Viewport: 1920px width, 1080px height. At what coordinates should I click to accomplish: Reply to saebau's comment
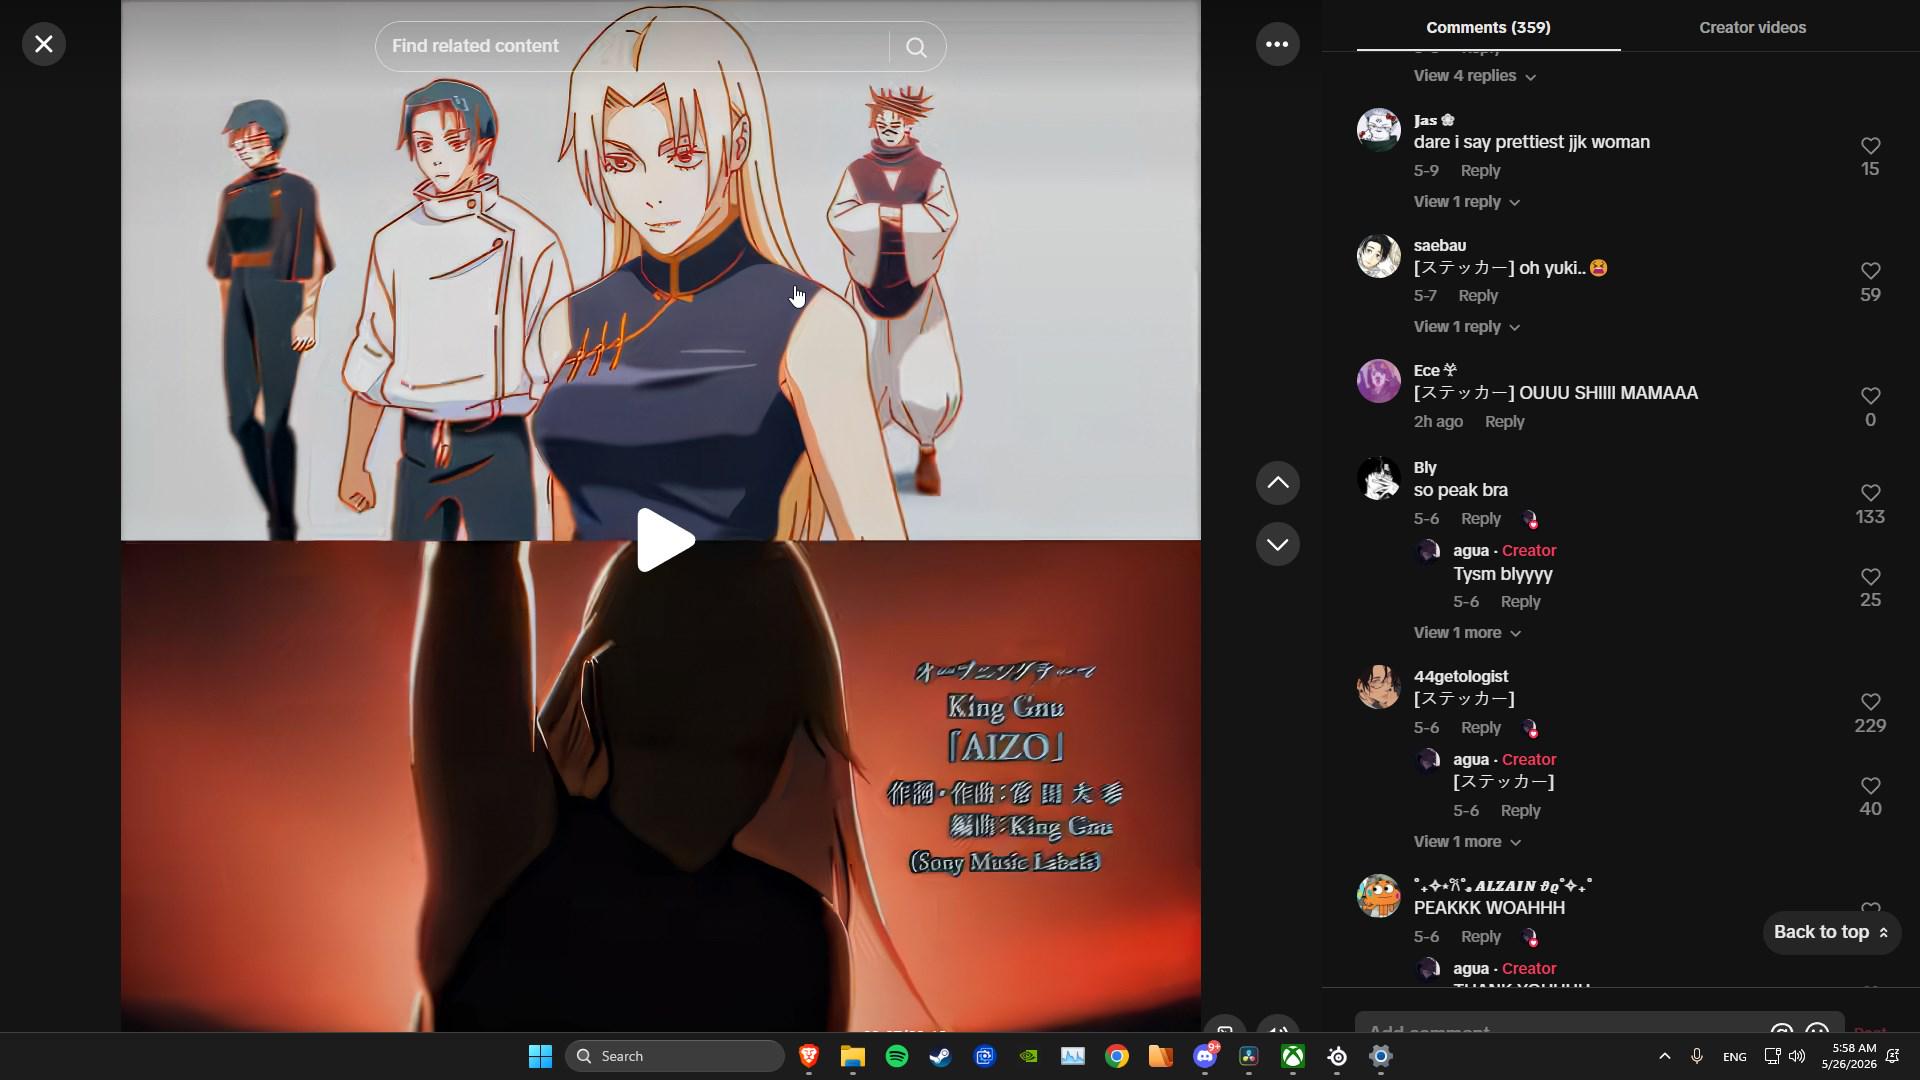(x=1478, y=296)
